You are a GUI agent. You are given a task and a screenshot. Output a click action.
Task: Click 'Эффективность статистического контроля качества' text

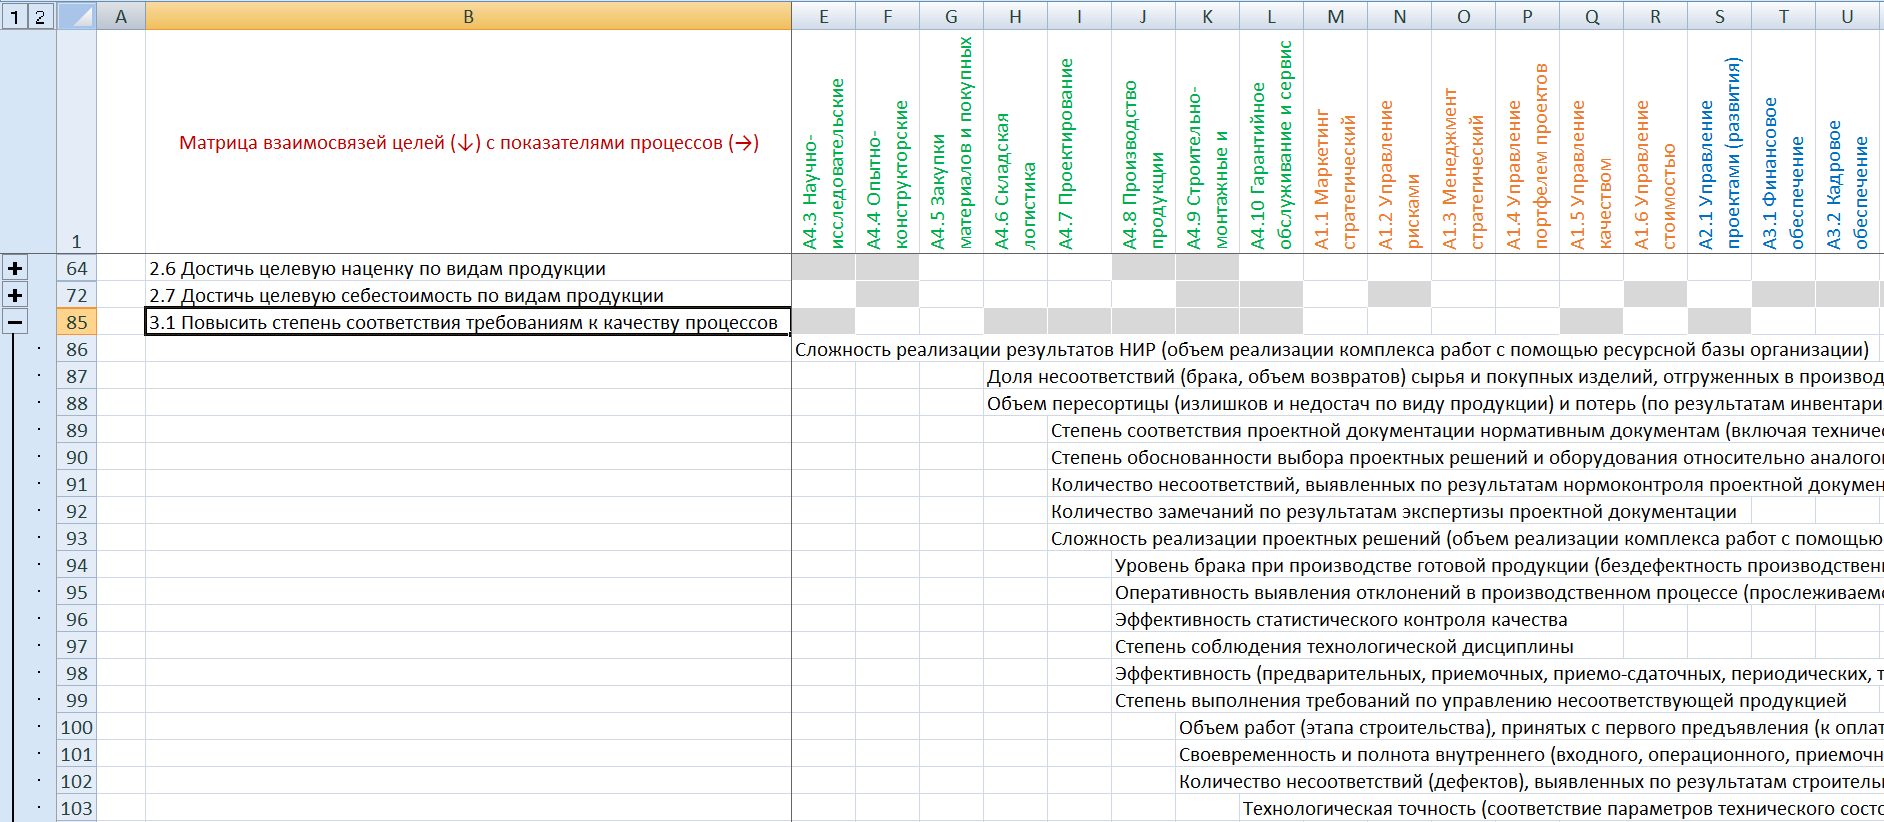(1340, 619)
